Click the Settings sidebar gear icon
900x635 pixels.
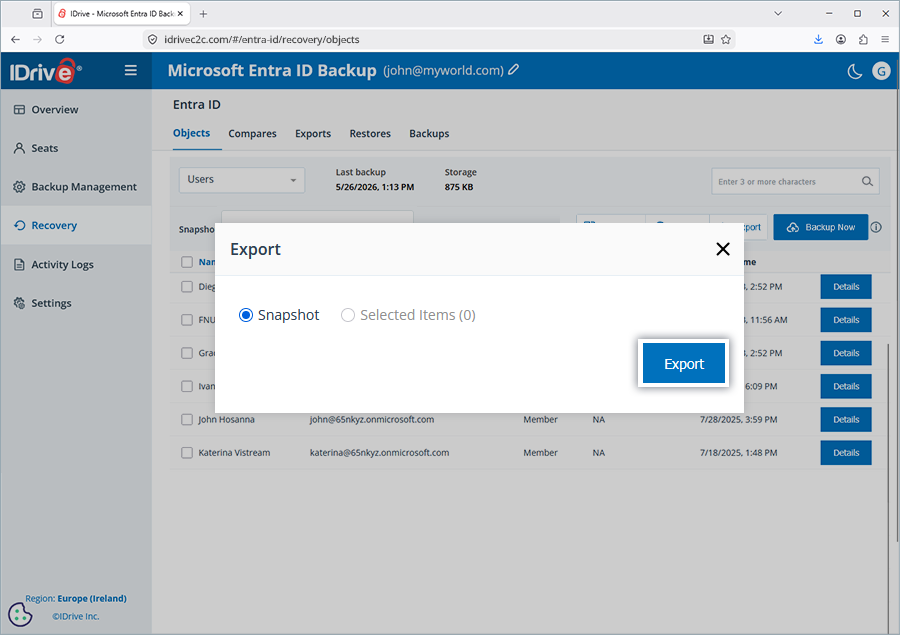pyautogui.click(x=20, y=303)
